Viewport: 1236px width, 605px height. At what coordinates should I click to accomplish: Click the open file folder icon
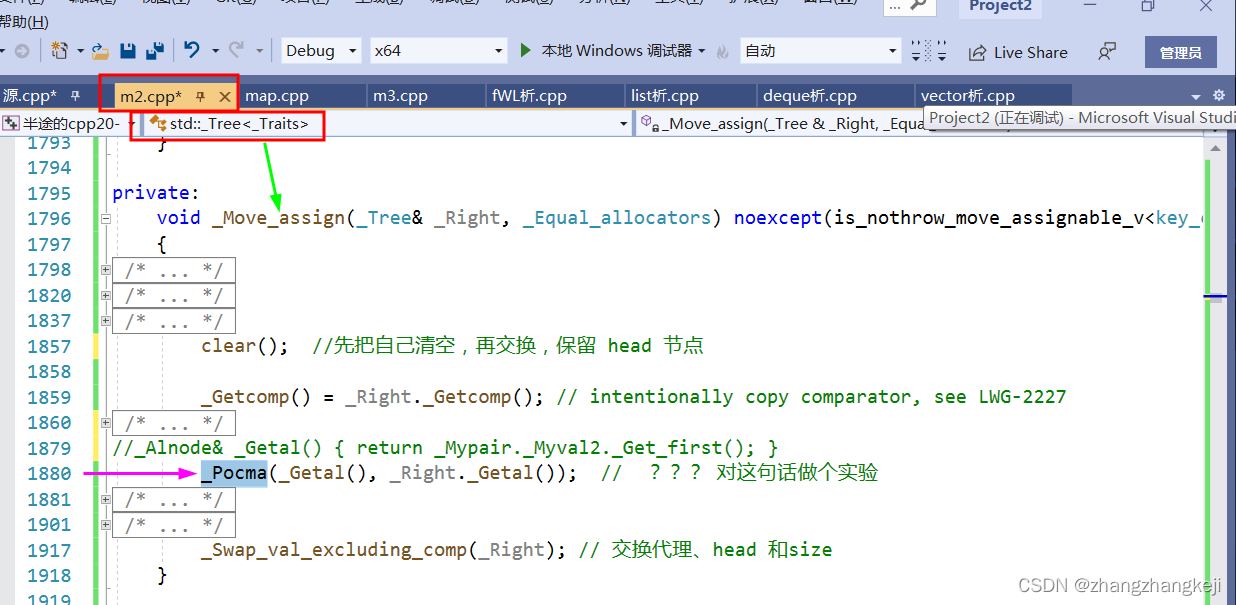tap(100, 50)
